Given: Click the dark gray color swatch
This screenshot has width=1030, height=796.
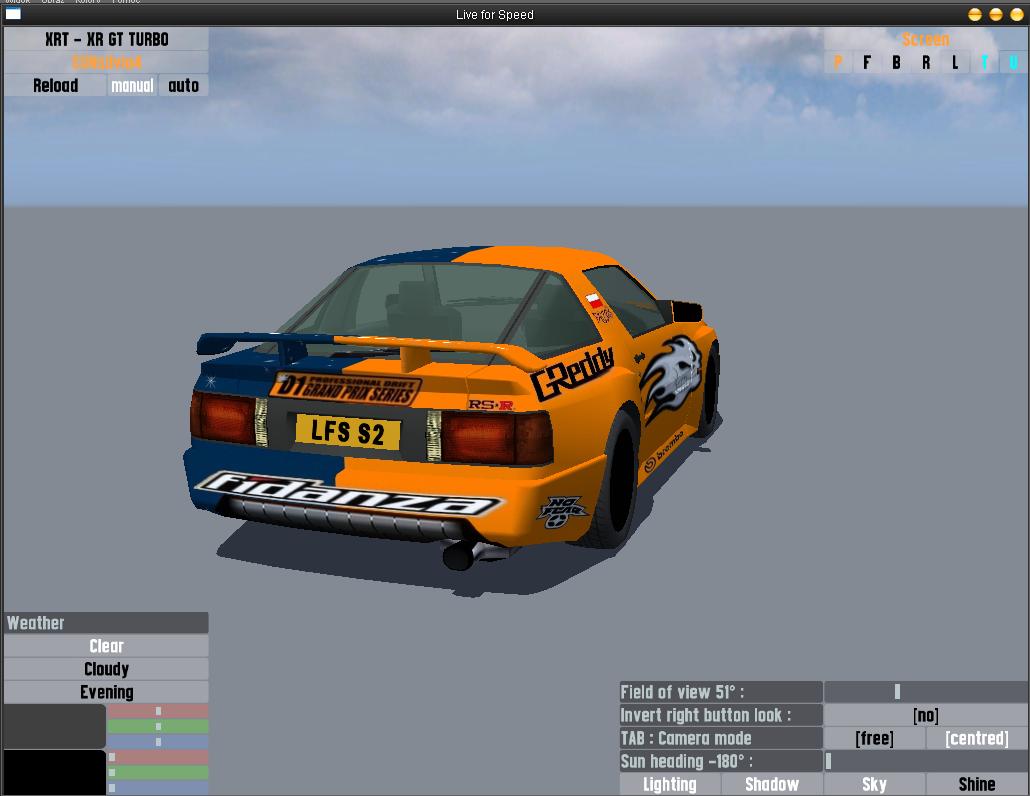Looking at the screenshot, I should [x=55, y=726].
